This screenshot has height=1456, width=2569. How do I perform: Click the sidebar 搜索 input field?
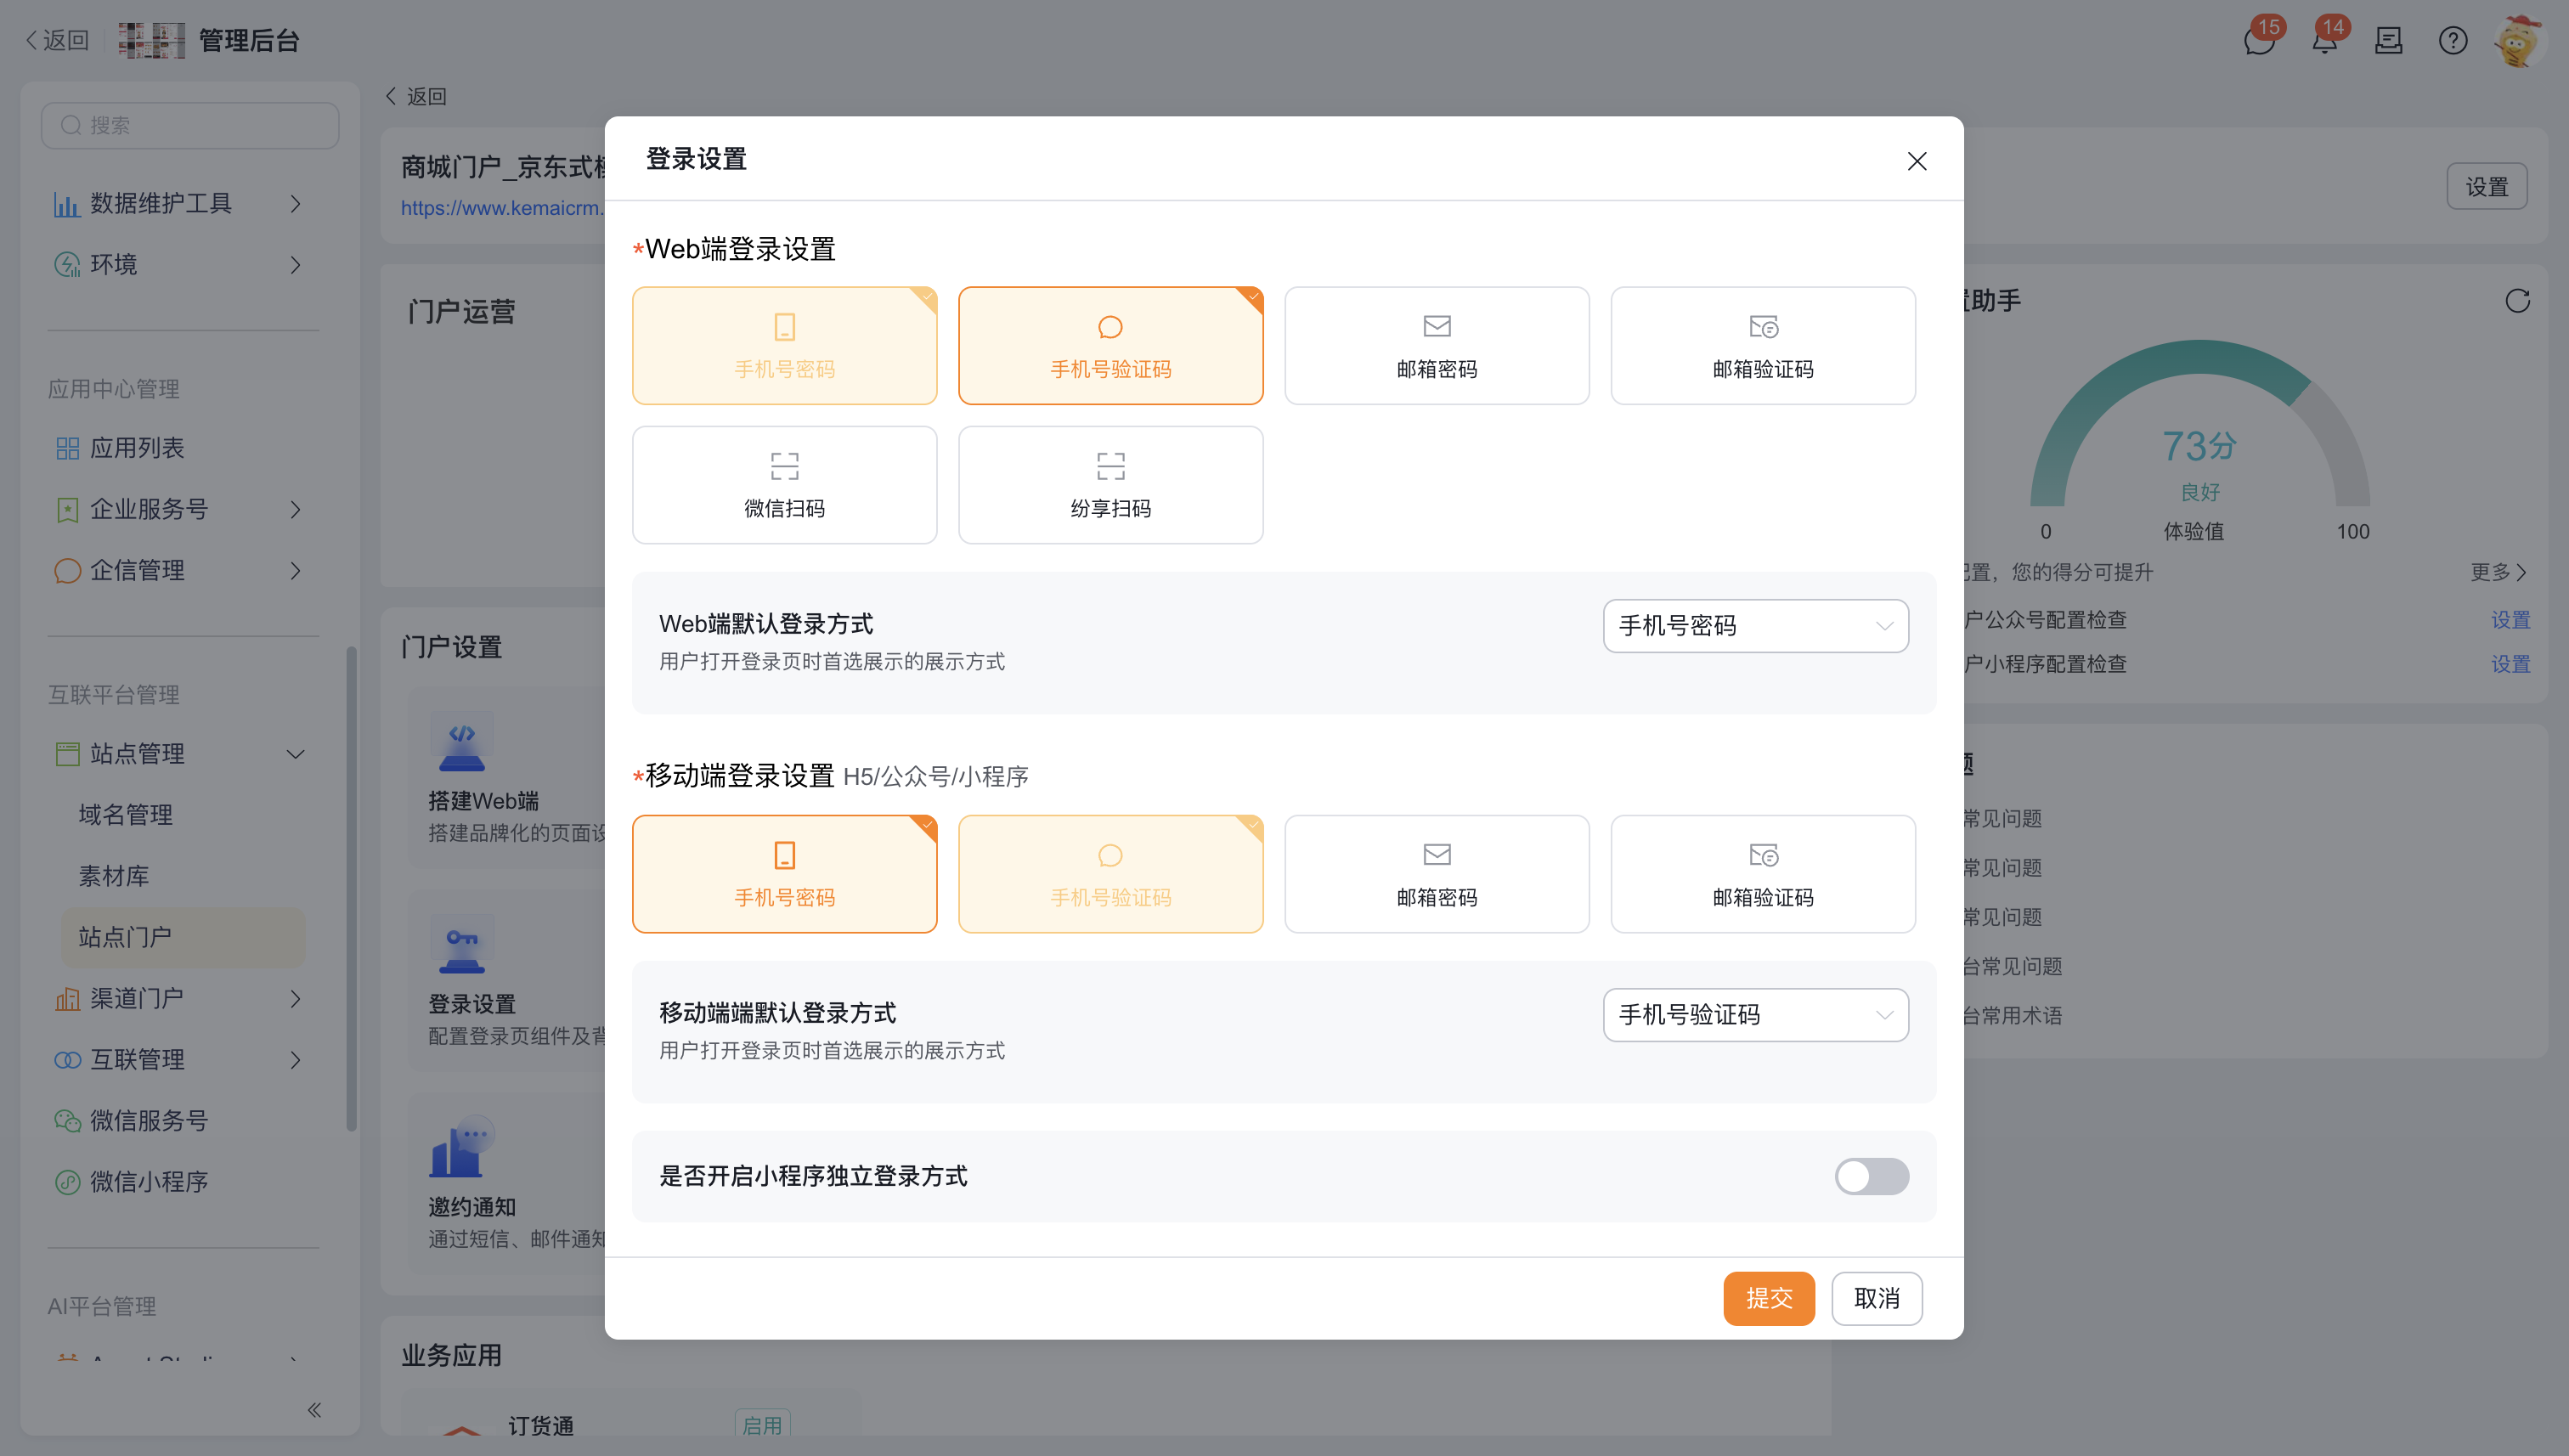click(x=190, y=126)
